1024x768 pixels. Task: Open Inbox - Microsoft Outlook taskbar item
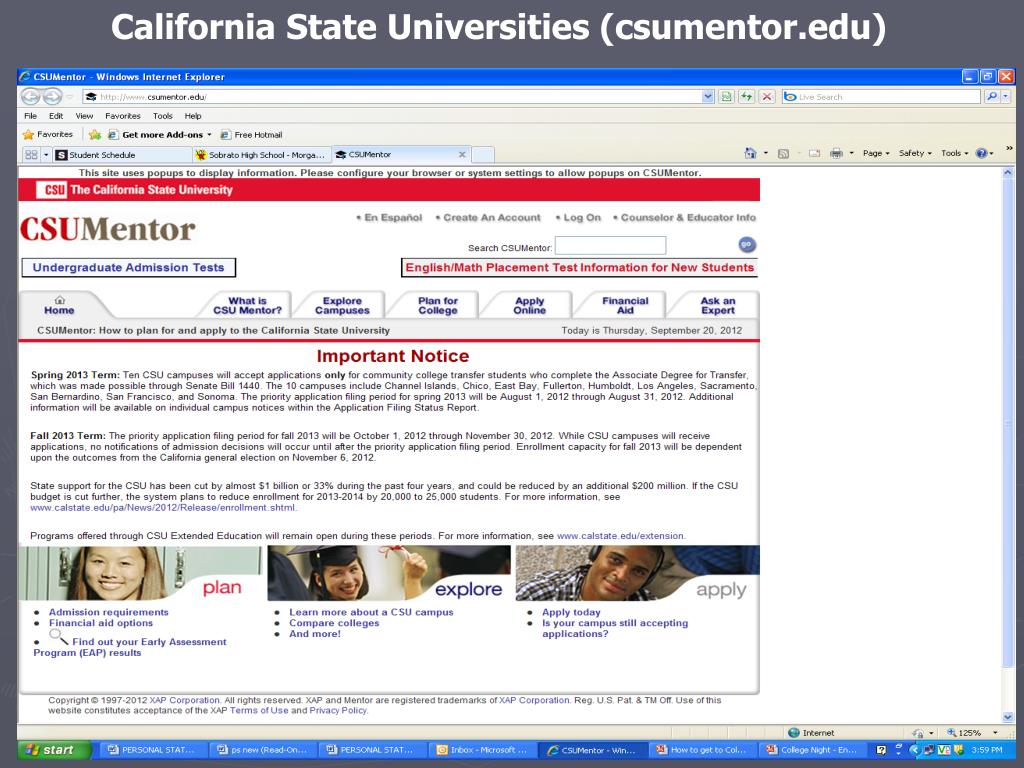pyautogui.click(x=481, y=750)
